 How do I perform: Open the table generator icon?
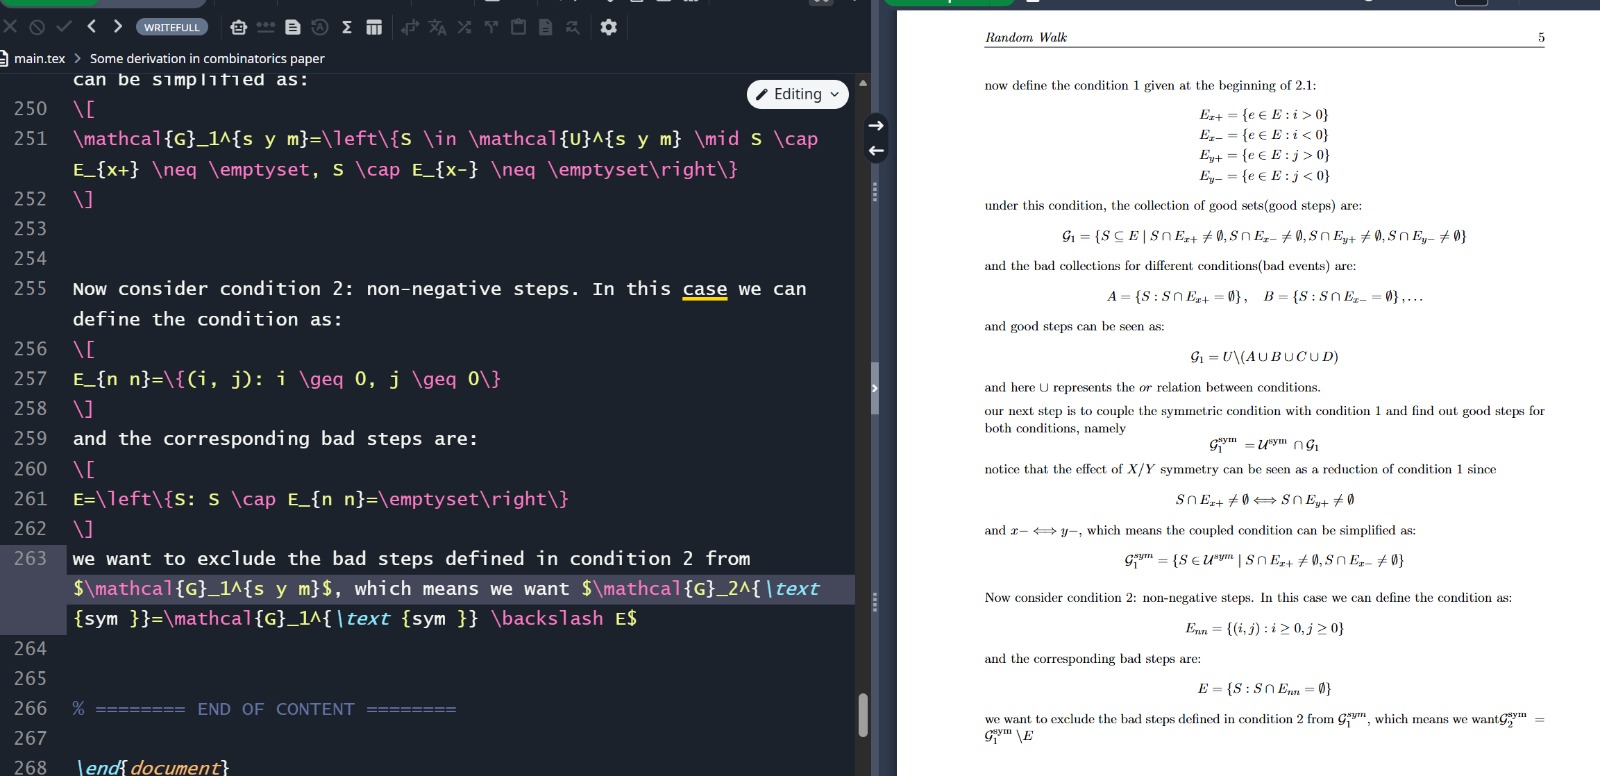[374, 27]
